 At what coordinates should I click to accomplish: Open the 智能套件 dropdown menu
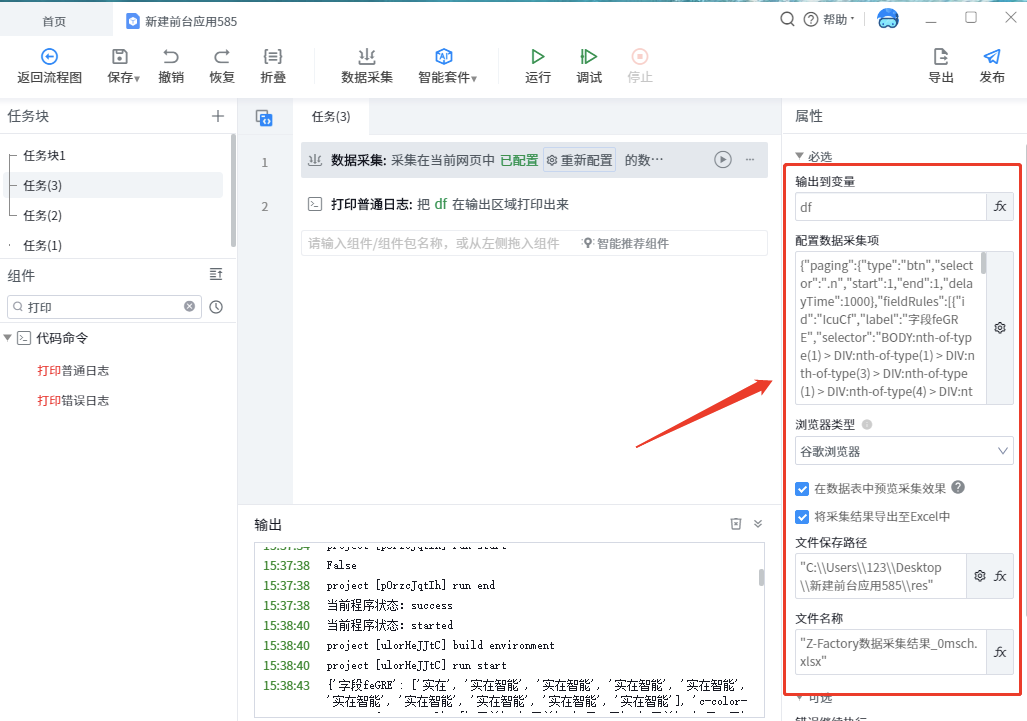coord(447,66)
